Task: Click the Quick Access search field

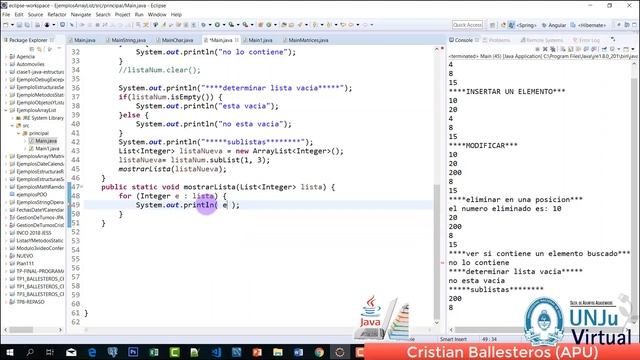Action: (467, 25)
